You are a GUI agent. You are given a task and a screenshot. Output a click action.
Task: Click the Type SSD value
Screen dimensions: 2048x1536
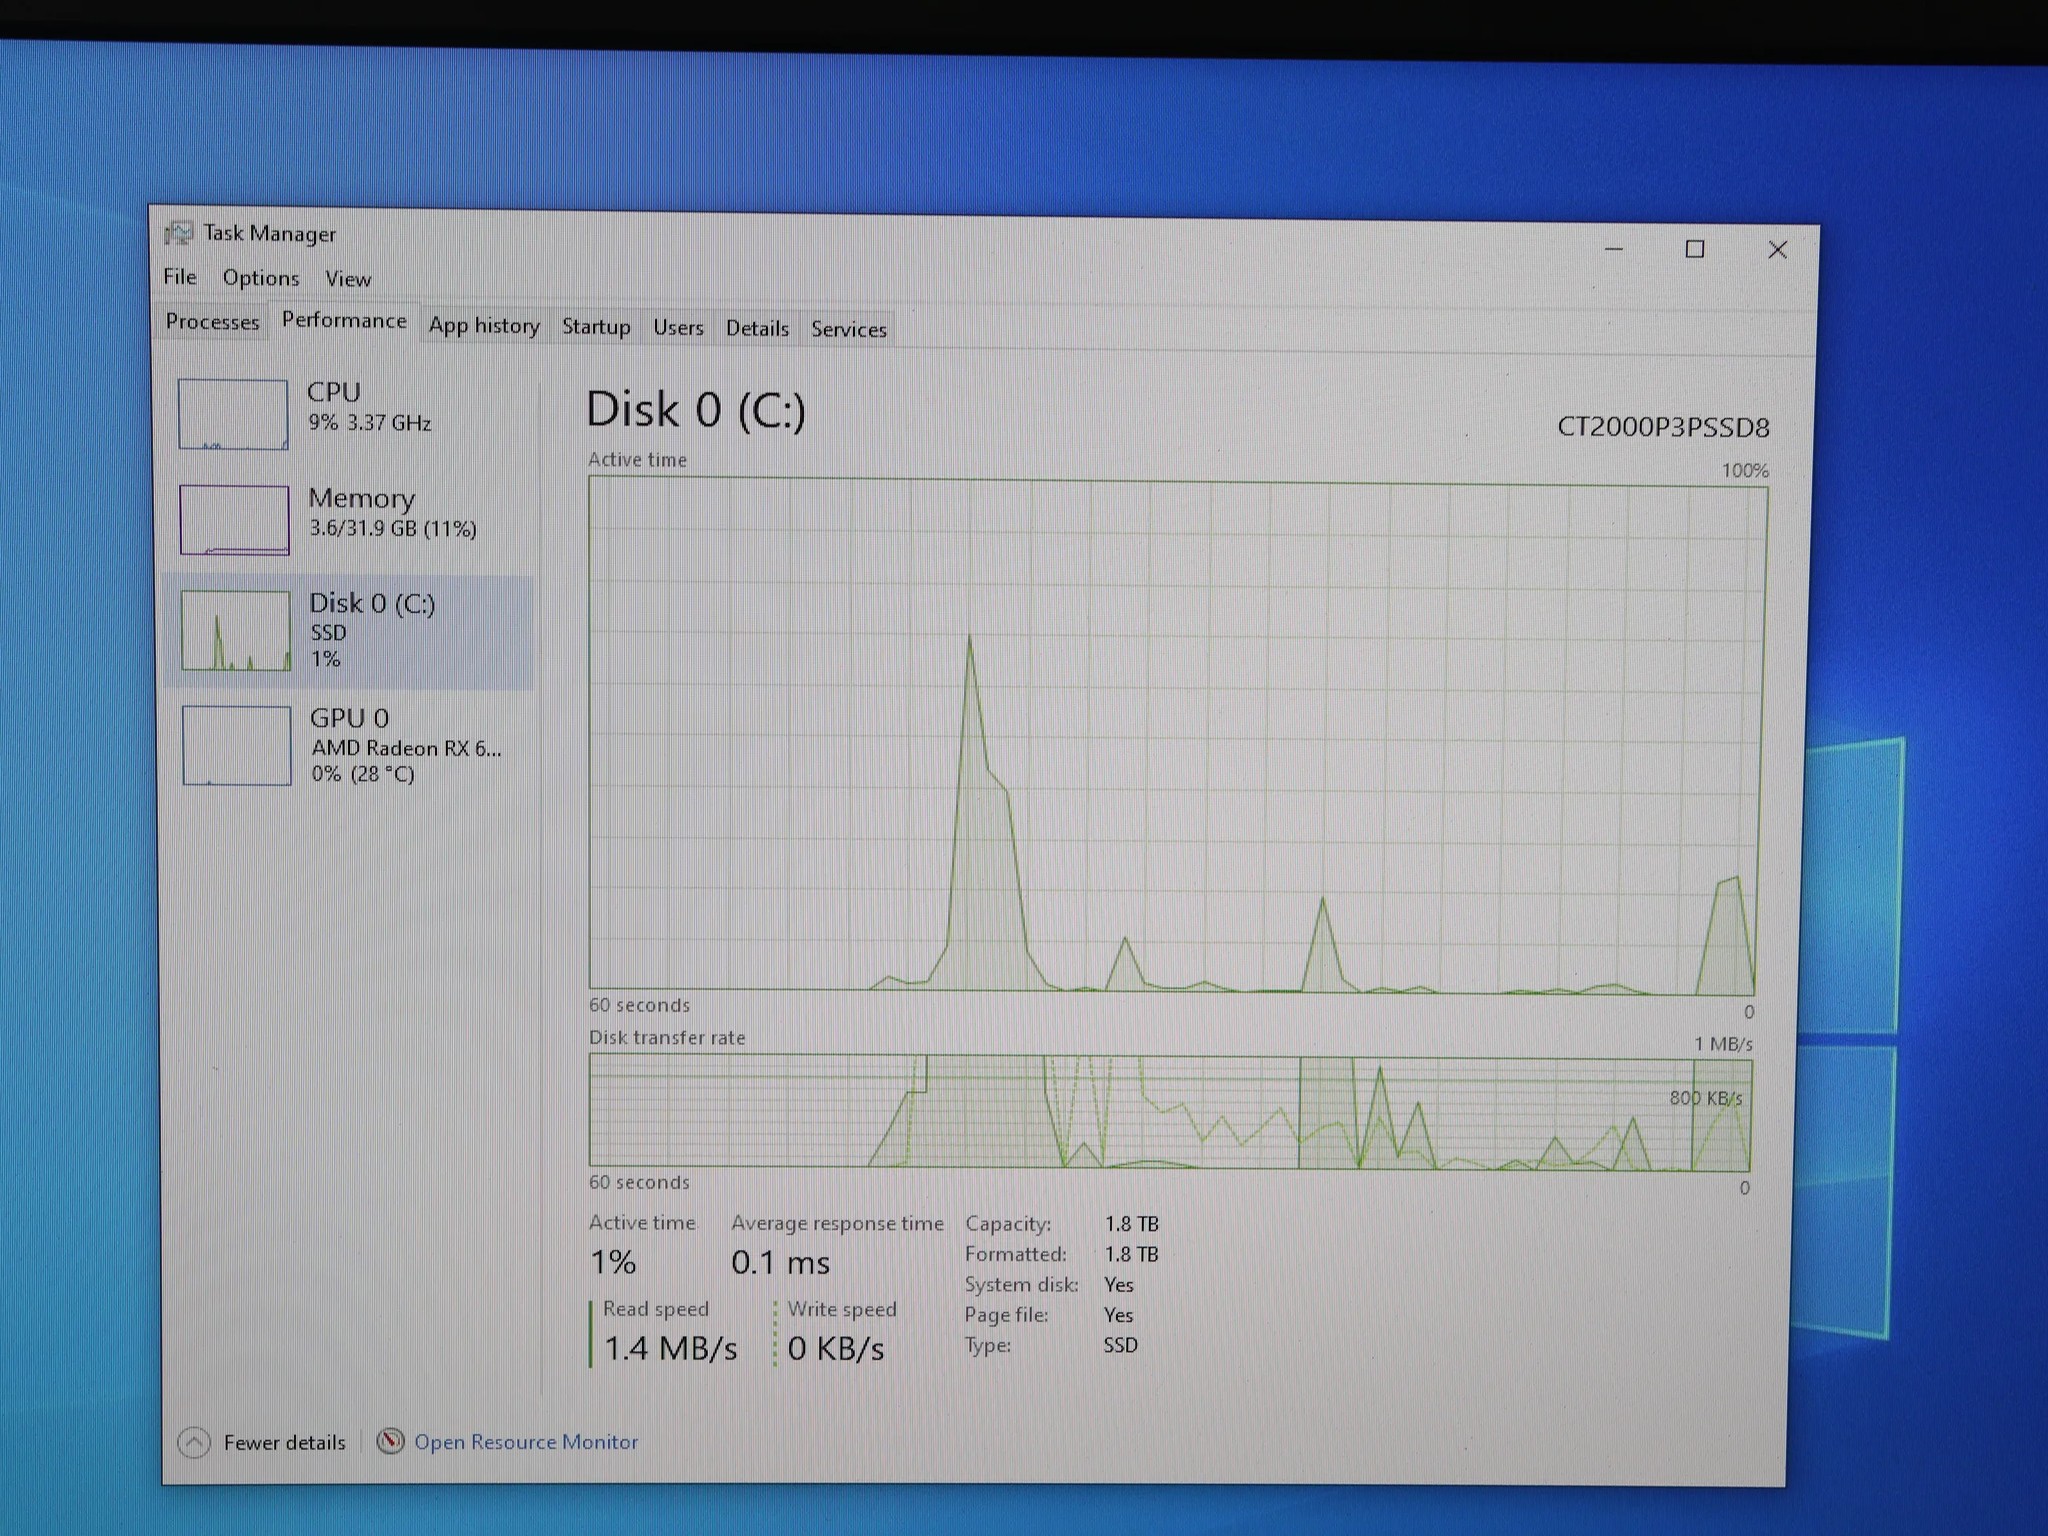coord(1121,1345)
